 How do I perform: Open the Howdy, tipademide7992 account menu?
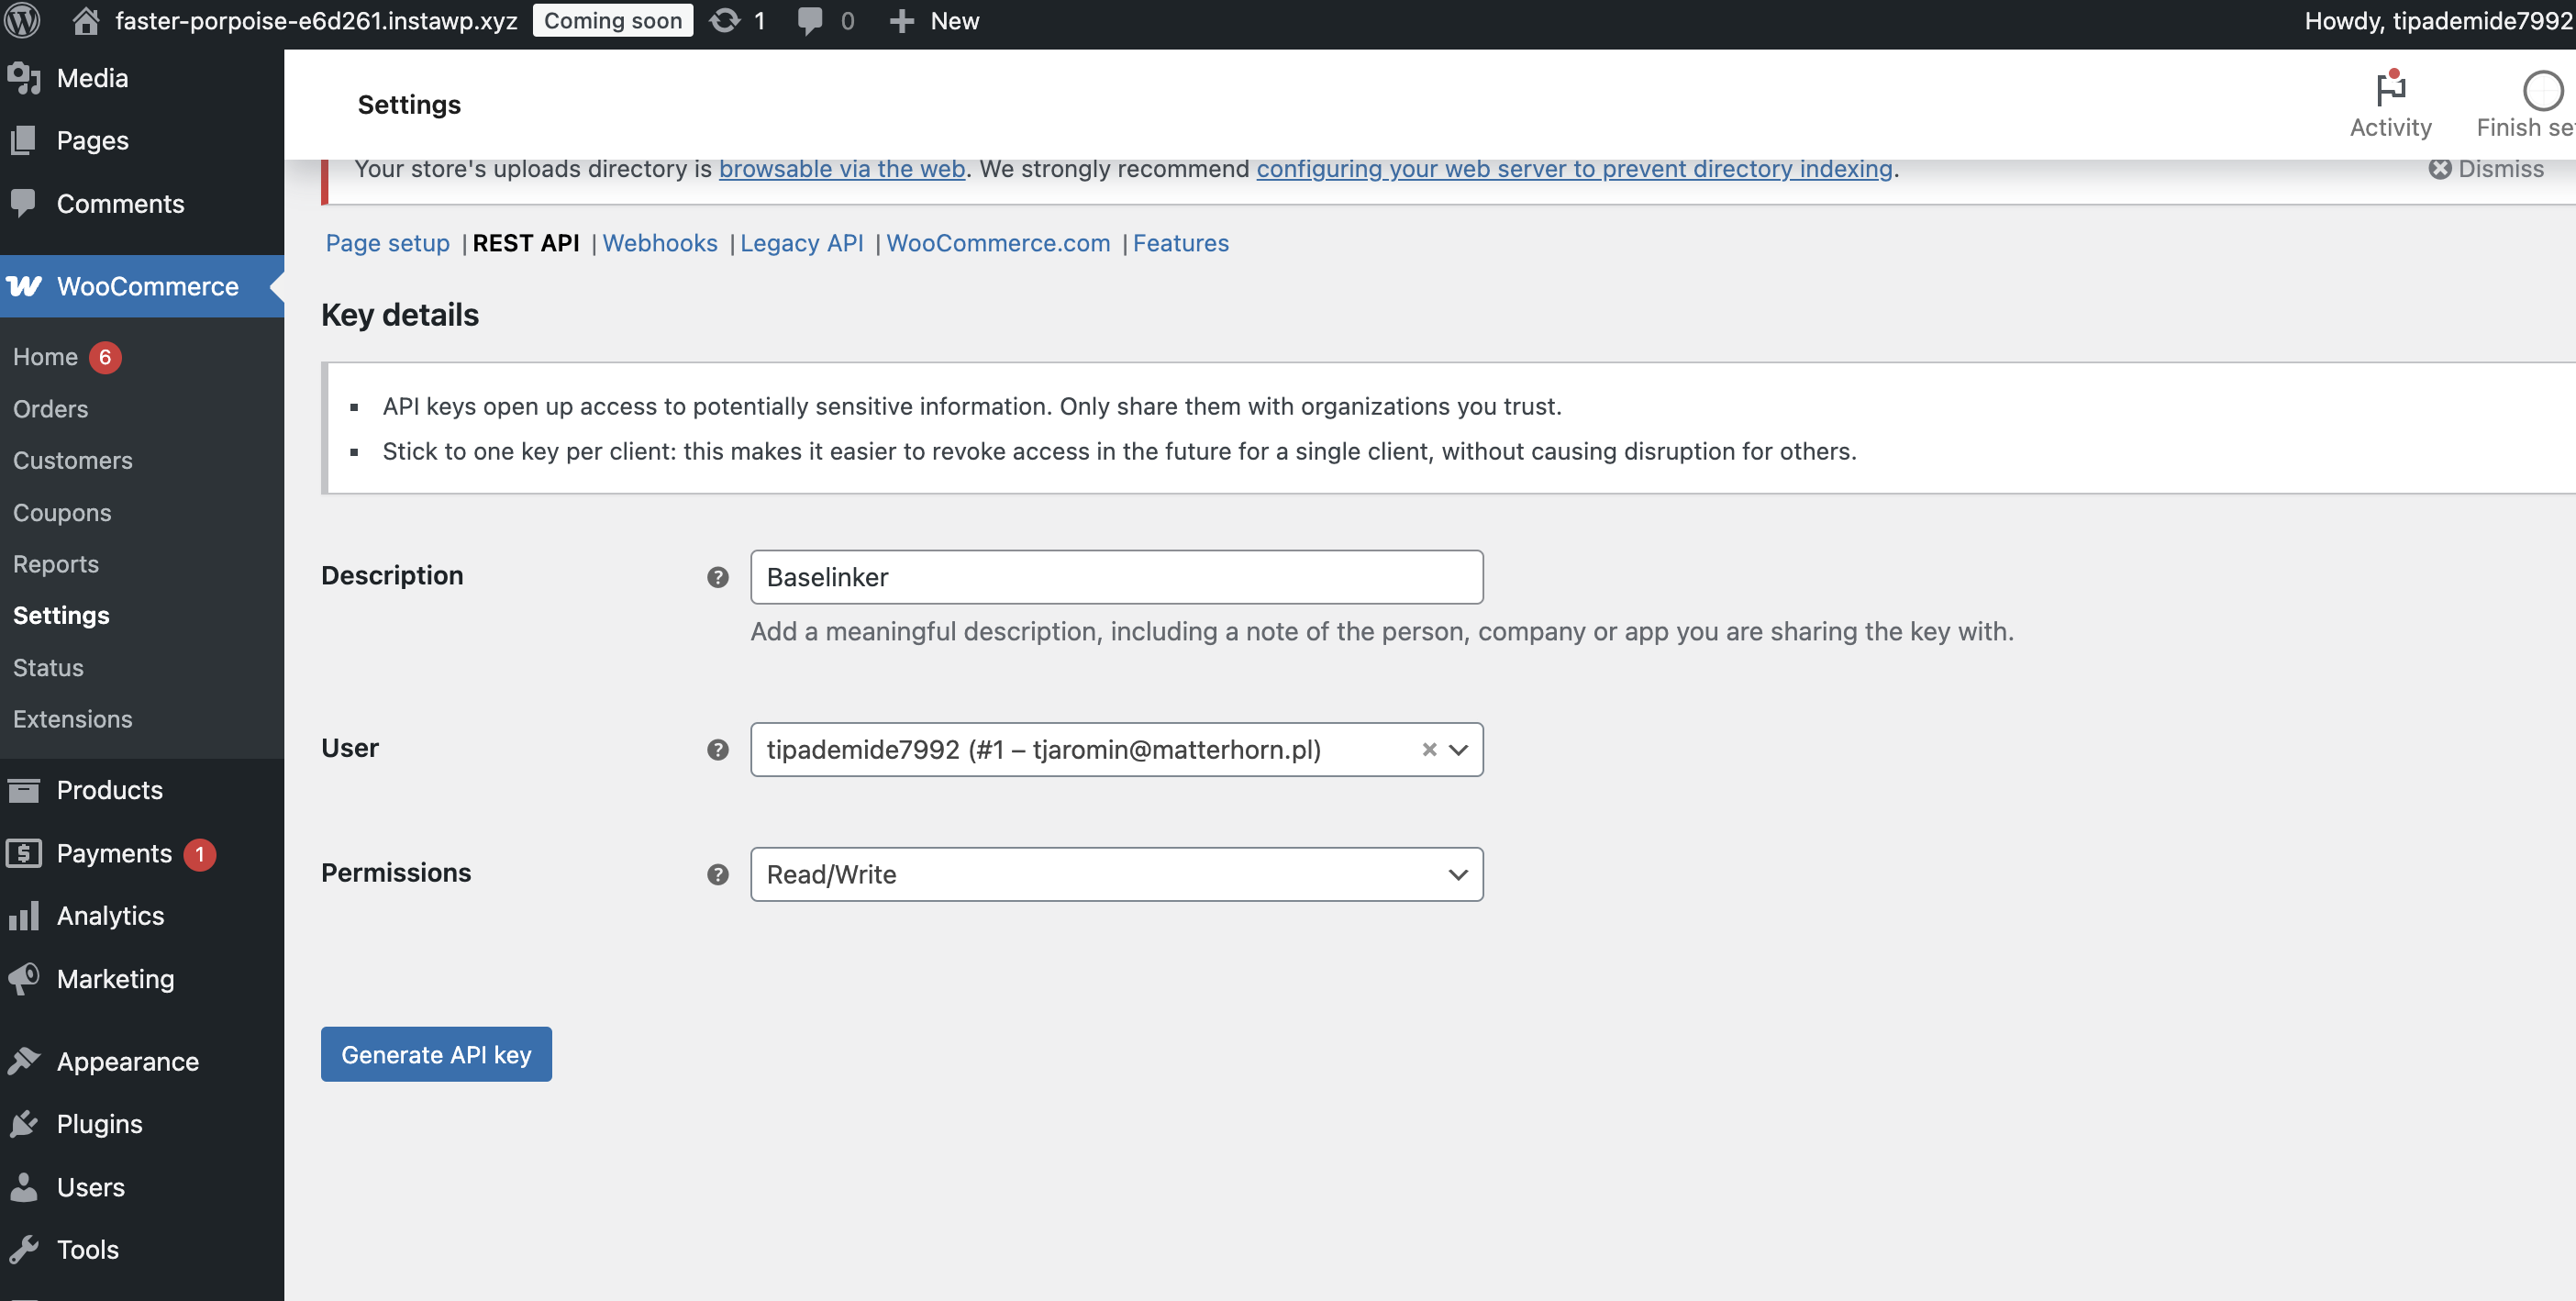tap(2438, 21)
